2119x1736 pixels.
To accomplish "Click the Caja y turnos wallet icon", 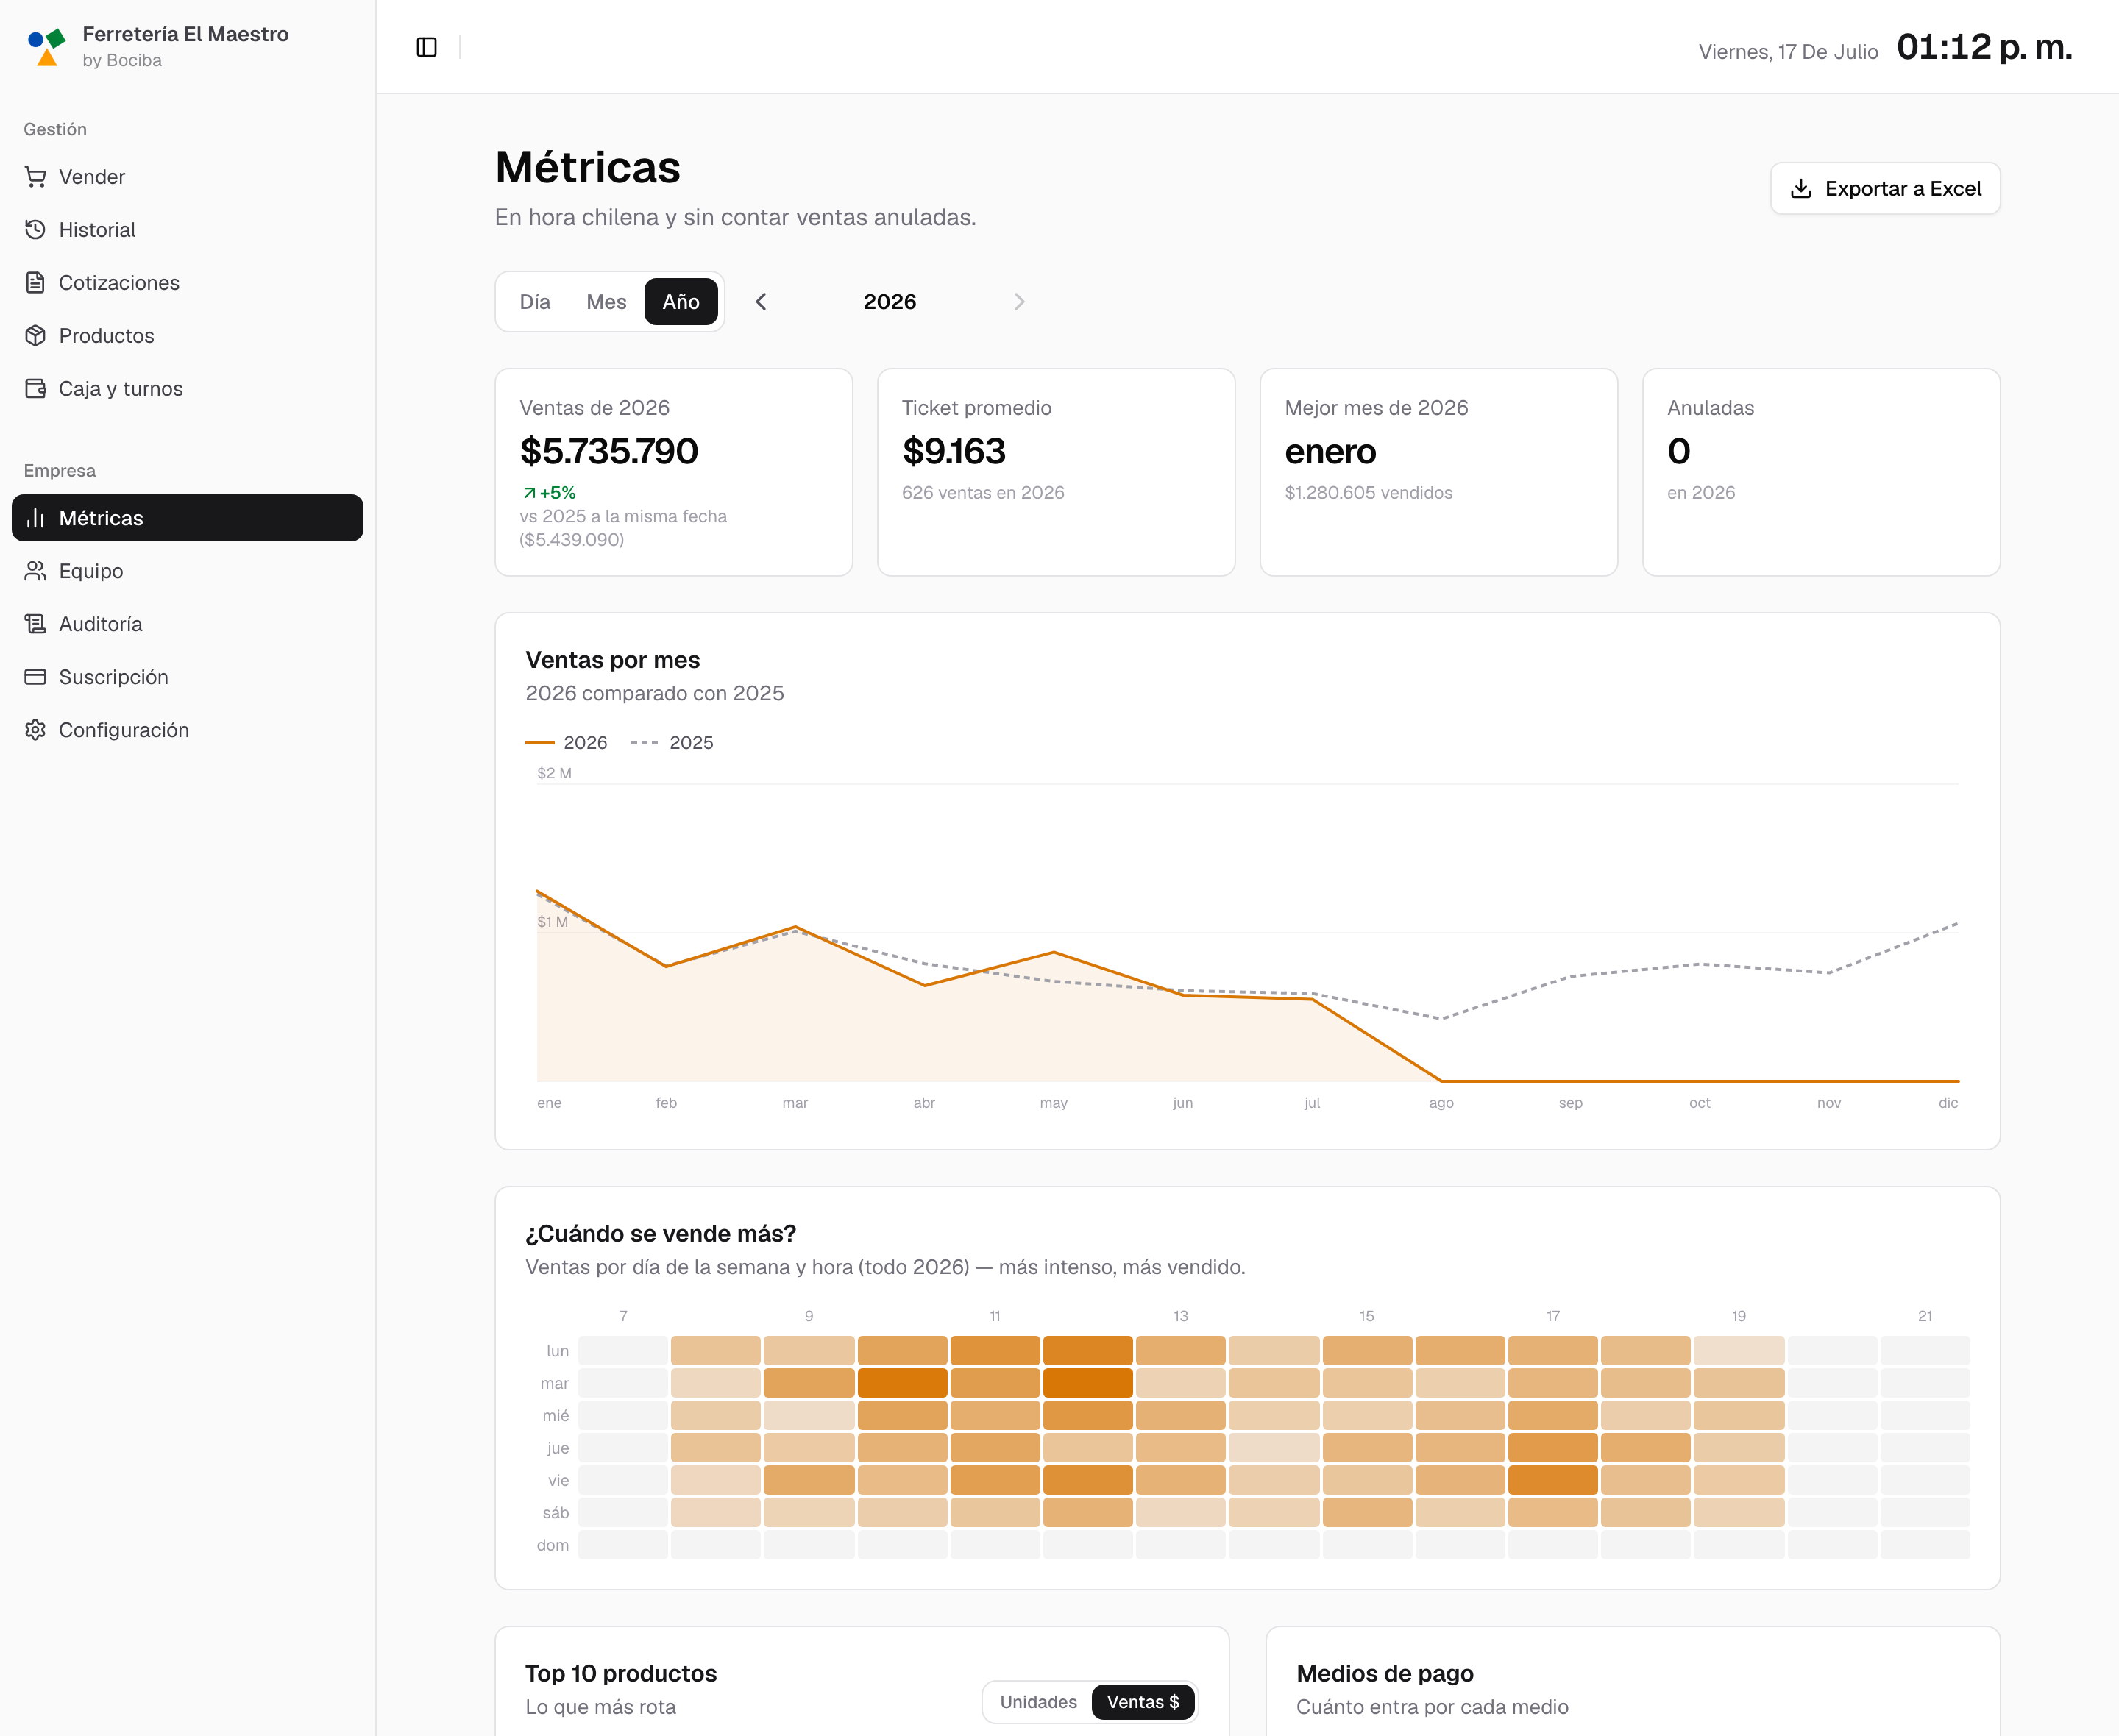I will pyautogui.click(x=36, y=389).
